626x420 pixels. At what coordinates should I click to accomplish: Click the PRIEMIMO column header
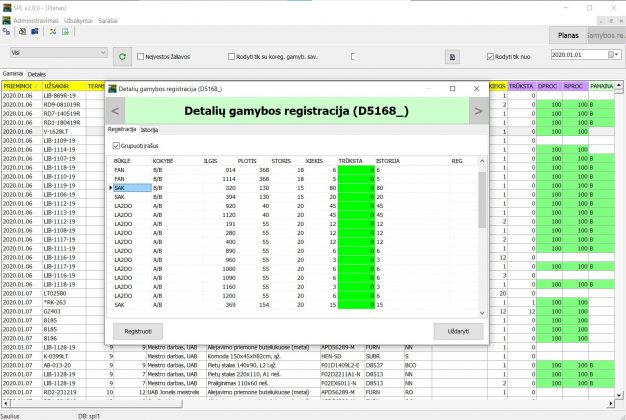pyautogui.click(x=18, y=87)
